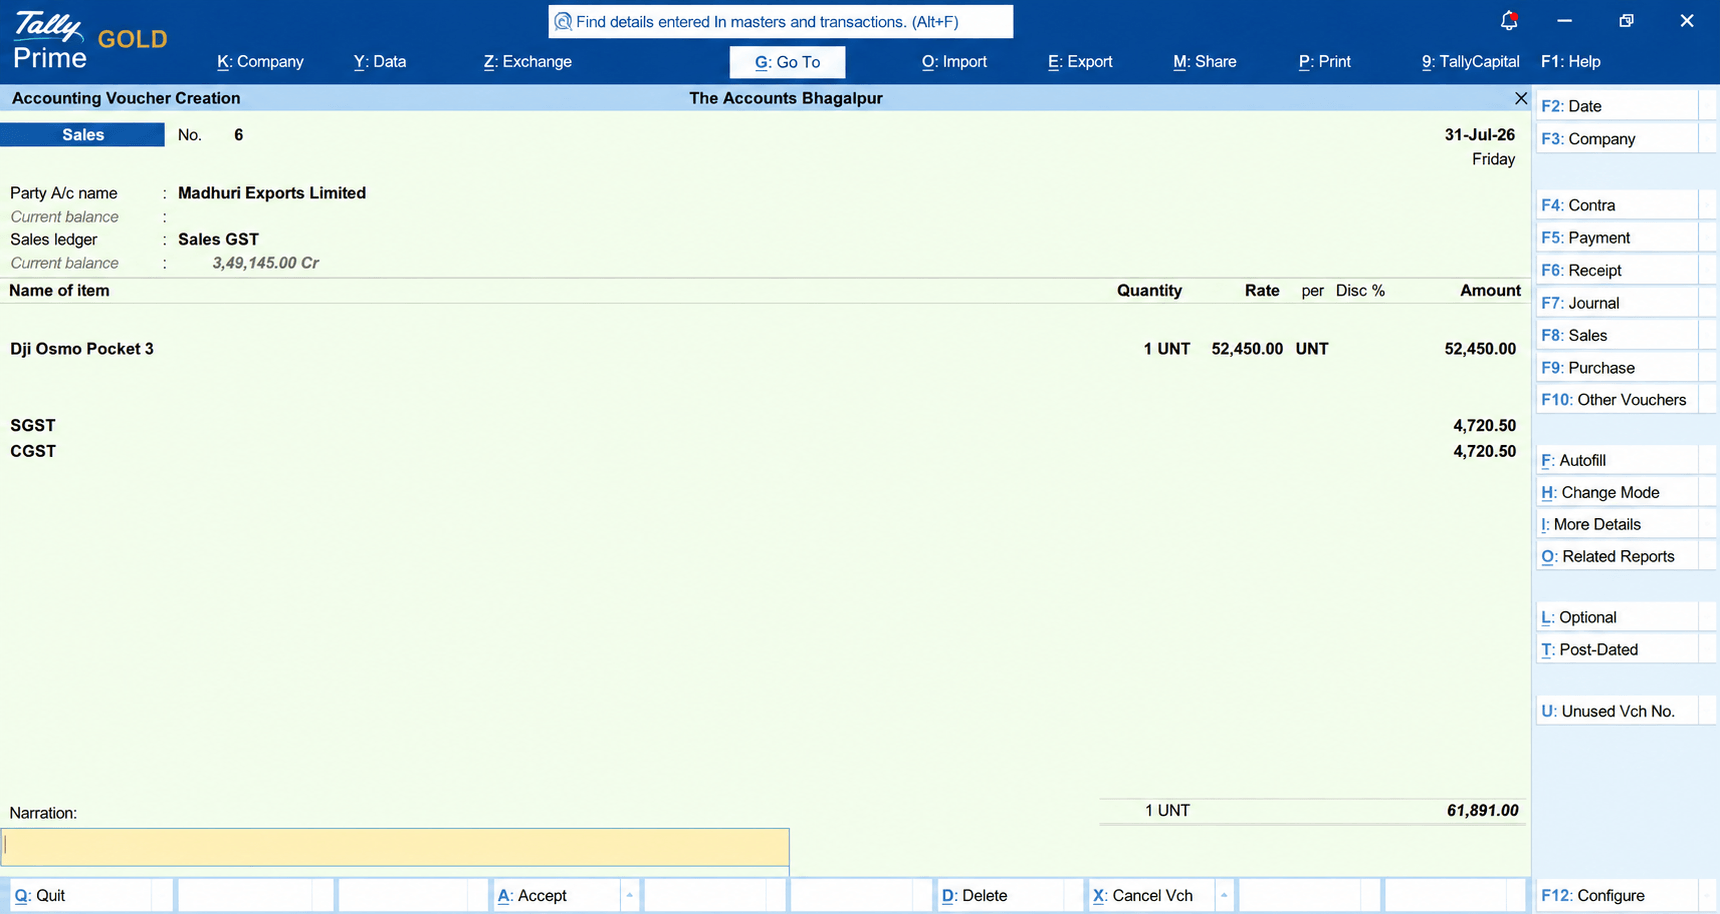This screenshot has height=914, width=1720.
Task: Click the TallyPrime Gold logo
Action: point(89,41)
